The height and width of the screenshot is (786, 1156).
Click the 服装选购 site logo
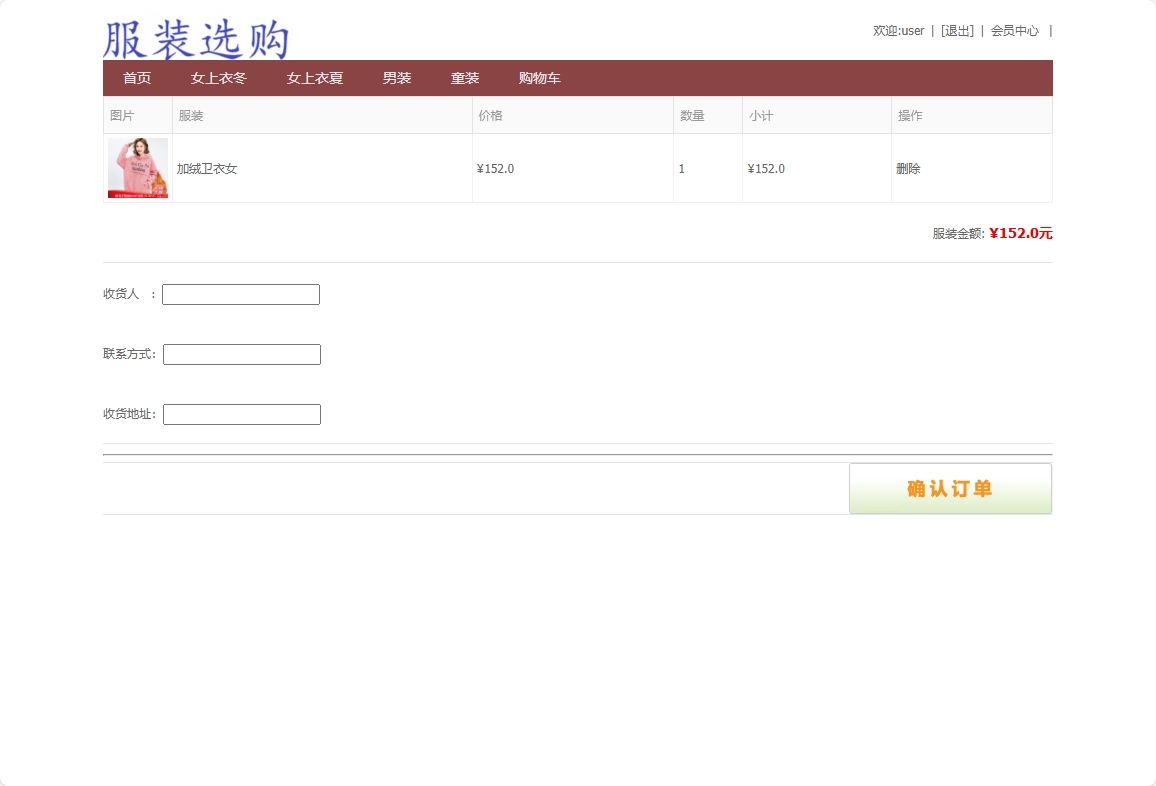194,38
